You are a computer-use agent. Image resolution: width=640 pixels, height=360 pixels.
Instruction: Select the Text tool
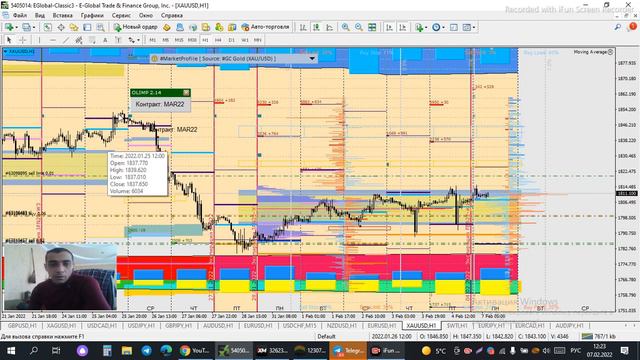tap(105, 40)
